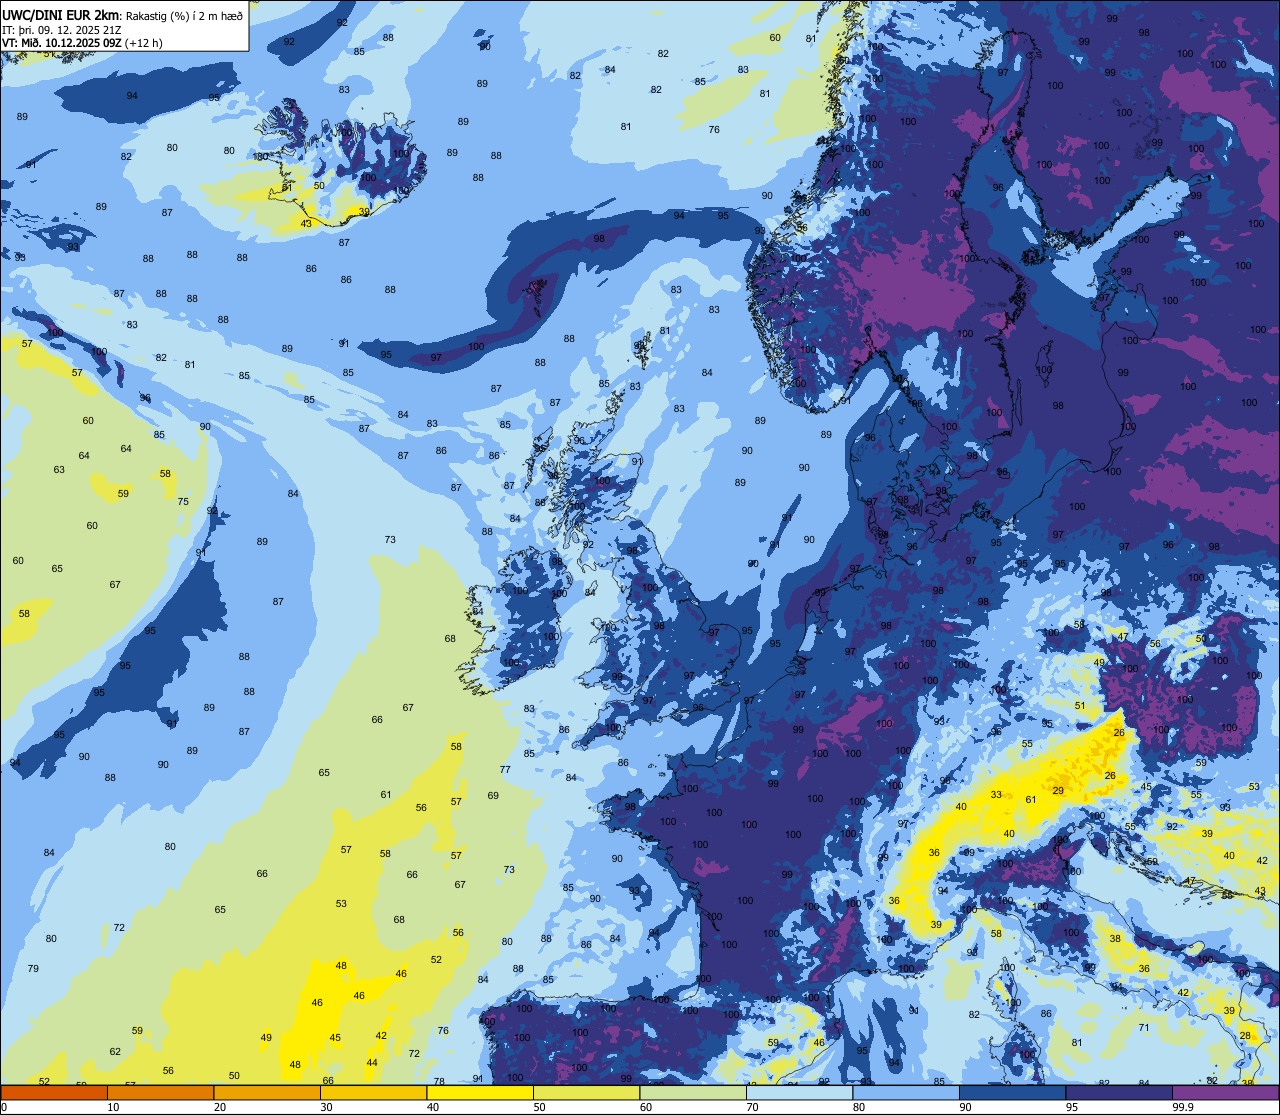Click the 40–50 bright yellow legend swatch

(x=480, y=1092)
